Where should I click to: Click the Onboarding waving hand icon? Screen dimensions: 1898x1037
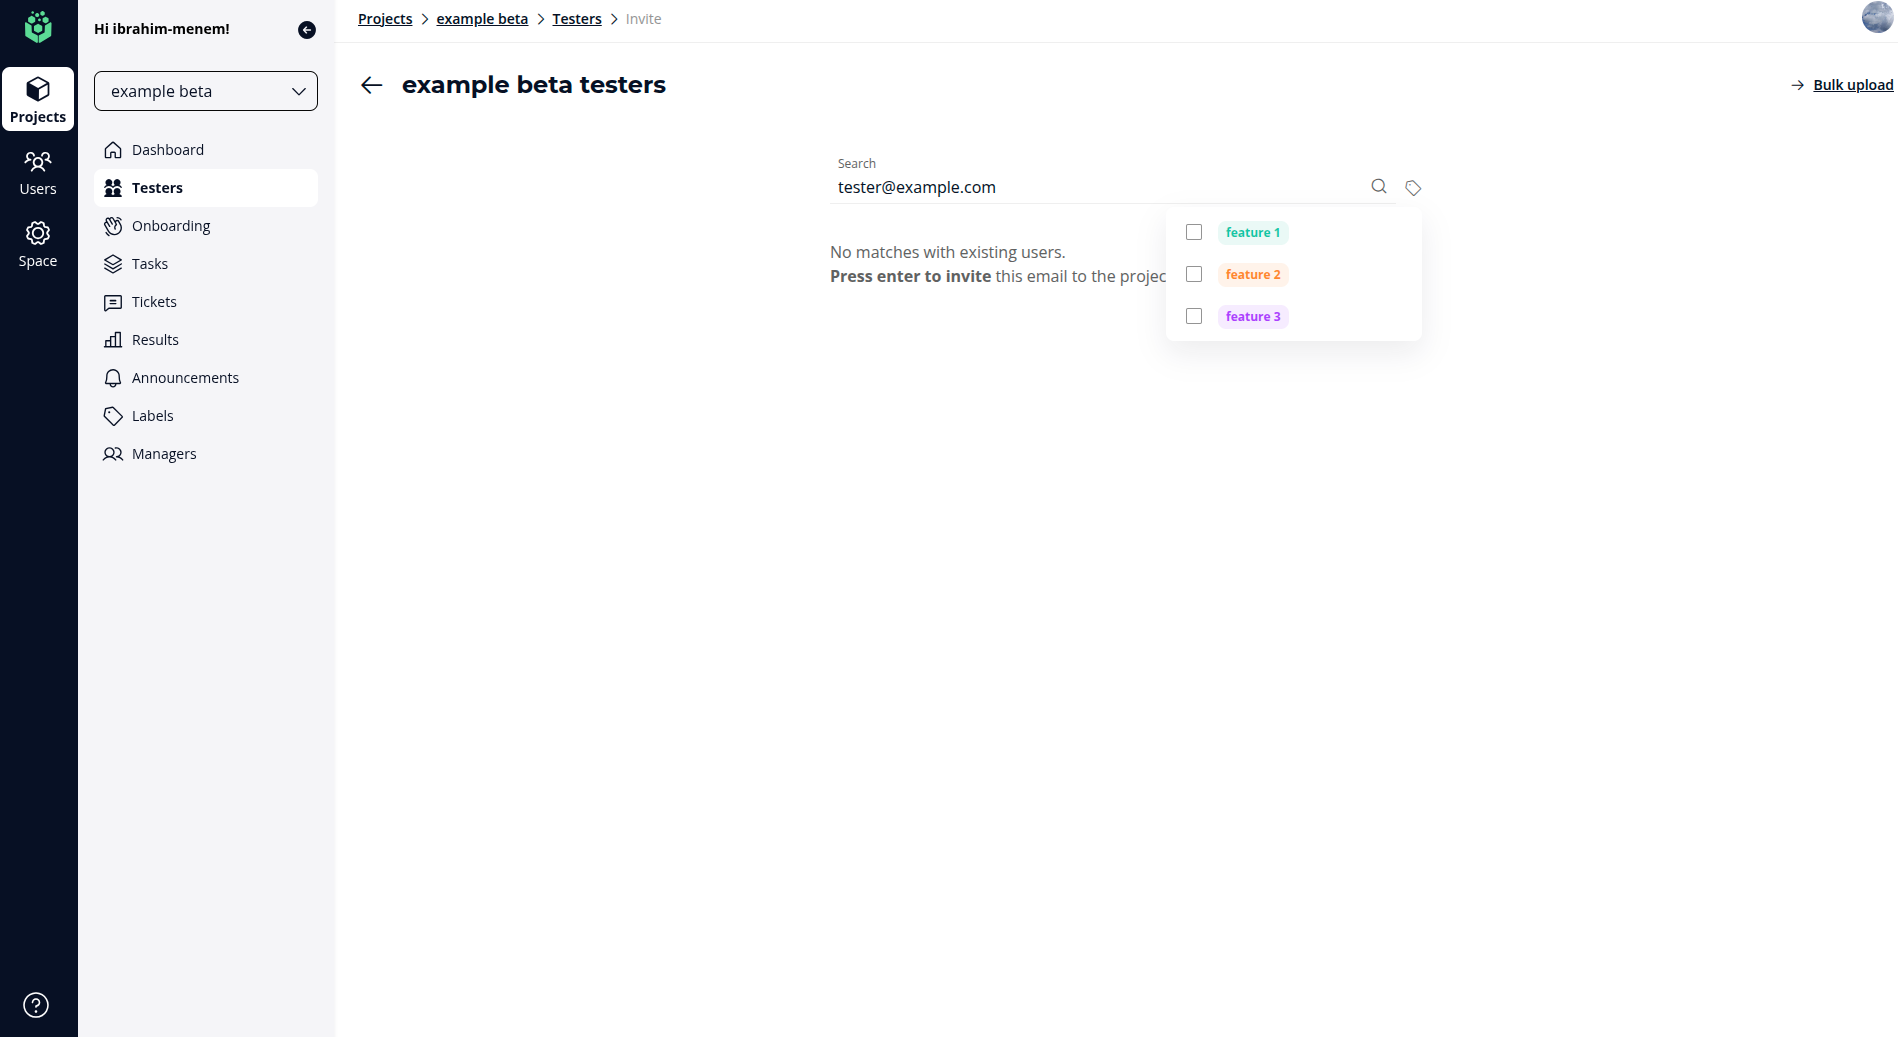click(x=113, y=226)
